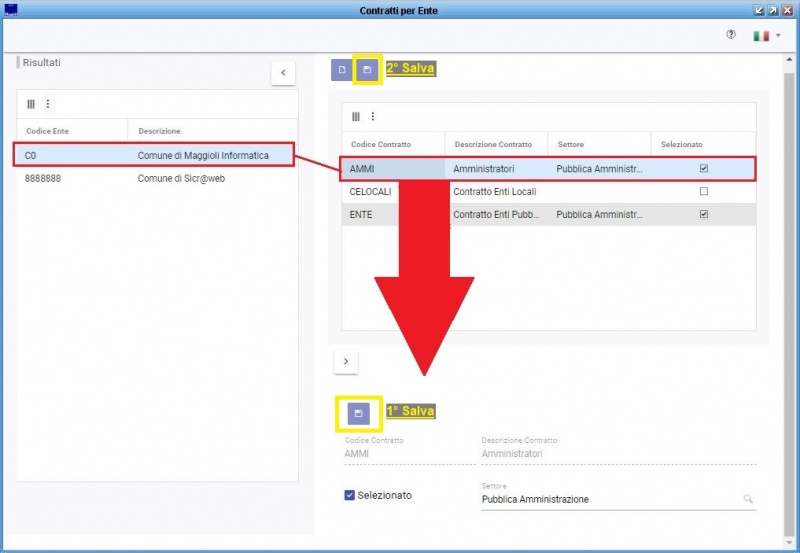
Task: Toggle the Selezionato checkbox in detail form
Action: click(349, 495)
